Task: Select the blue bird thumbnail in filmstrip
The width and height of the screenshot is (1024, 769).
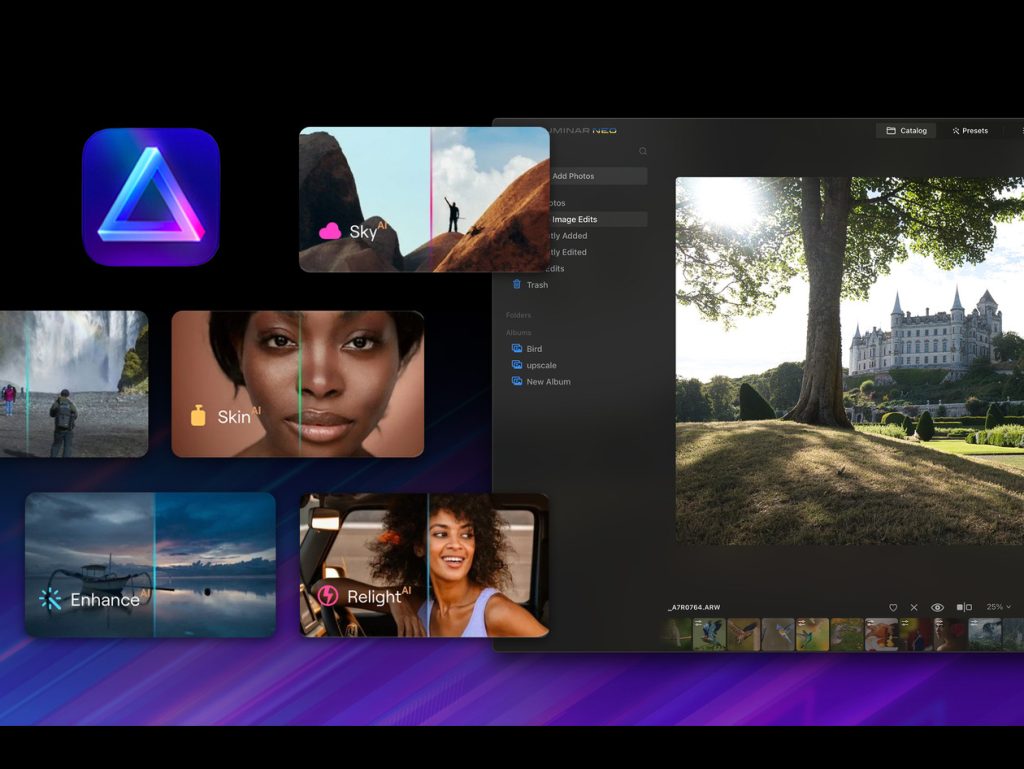Action: point(710,635)
